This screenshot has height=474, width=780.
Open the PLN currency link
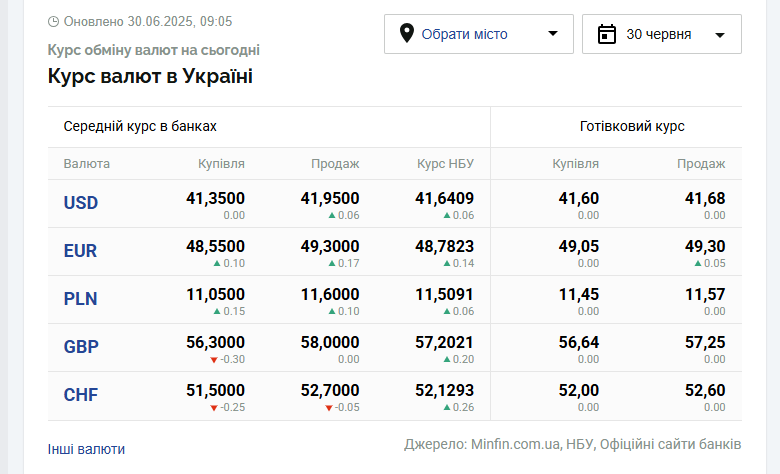pos(80,299)
